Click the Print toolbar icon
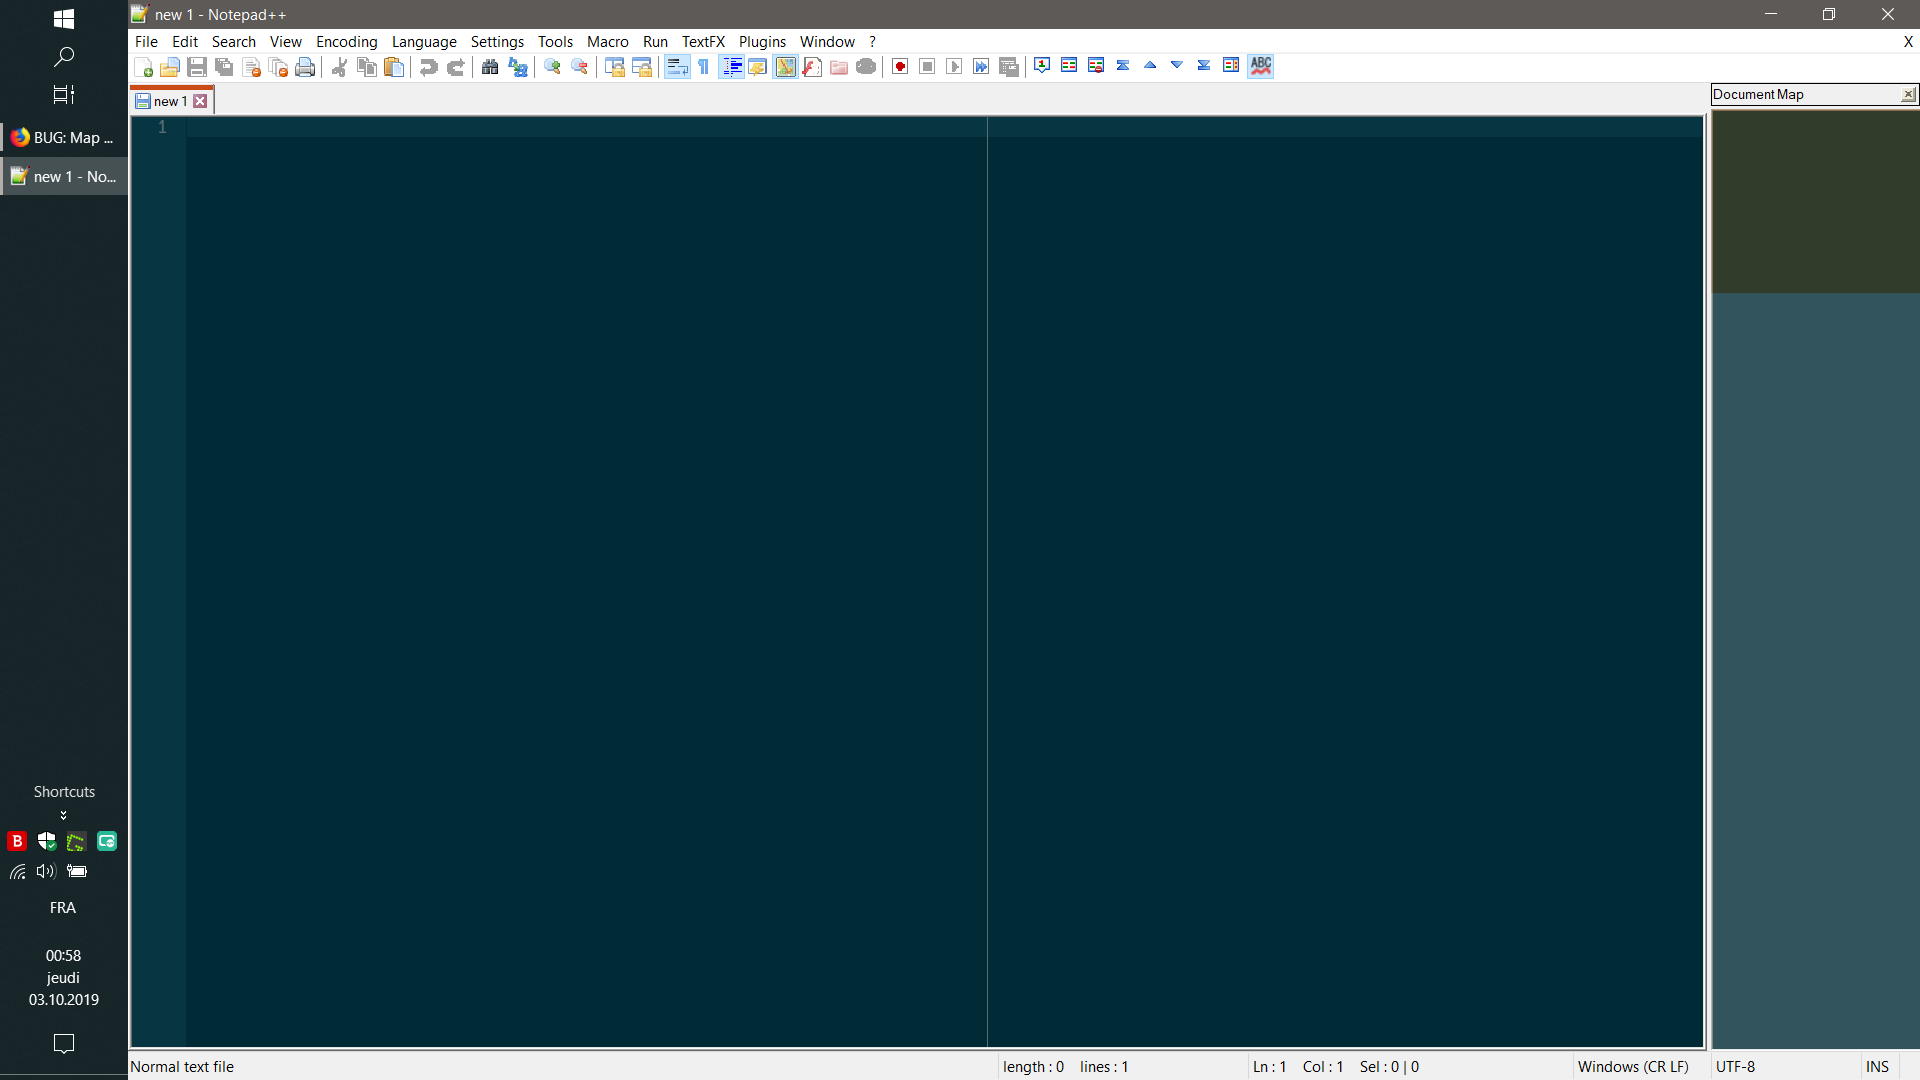 coord(305,66)
